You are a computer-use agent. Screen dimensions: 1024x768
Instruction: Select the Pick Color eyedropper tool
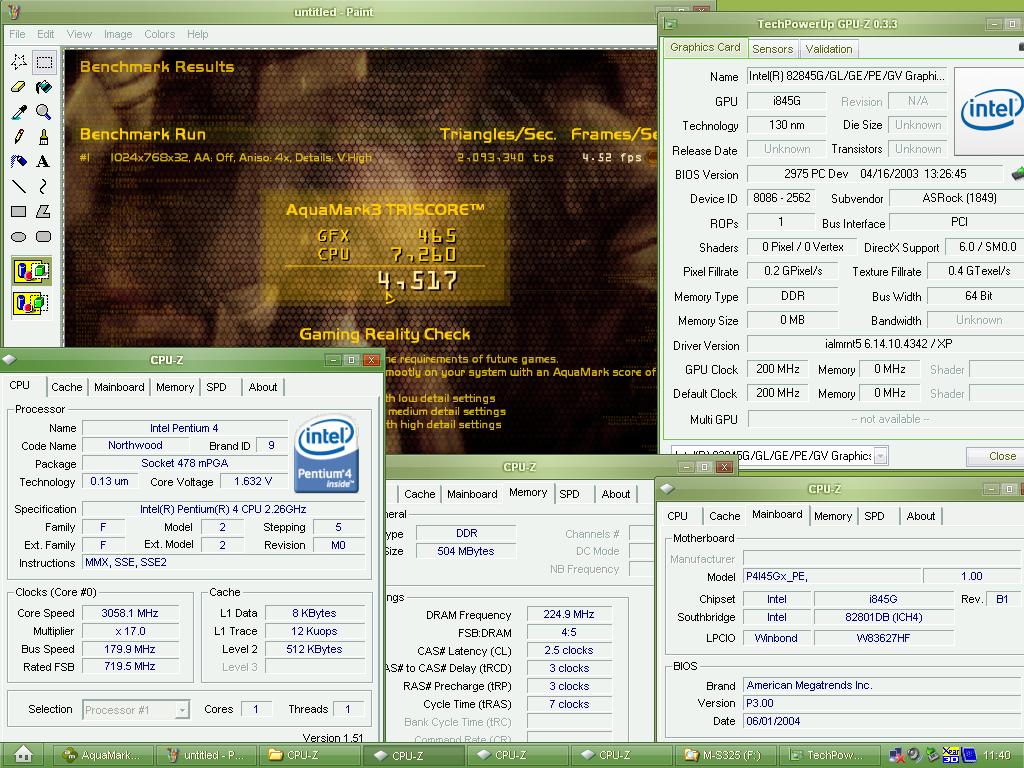pos(19,112)
